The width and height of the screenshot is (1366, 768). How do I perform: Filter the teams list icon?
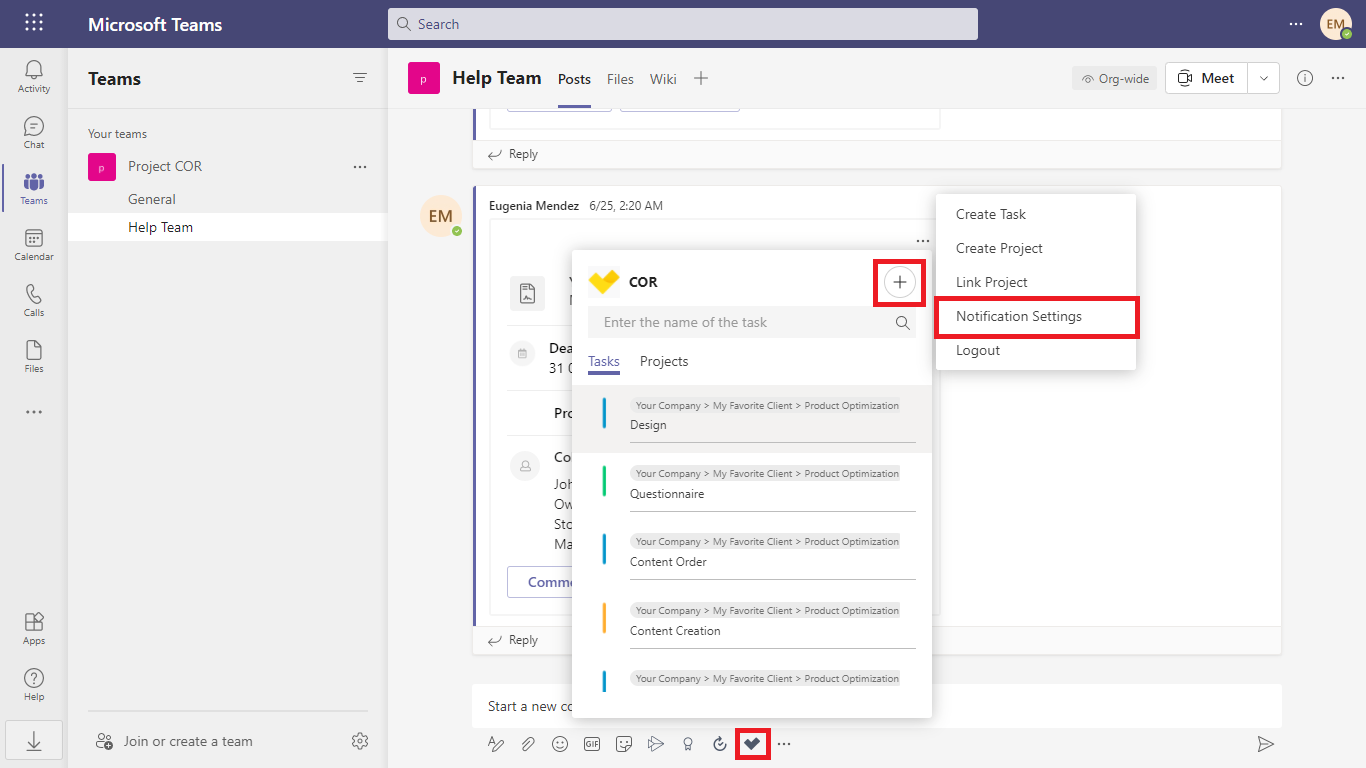360,78
